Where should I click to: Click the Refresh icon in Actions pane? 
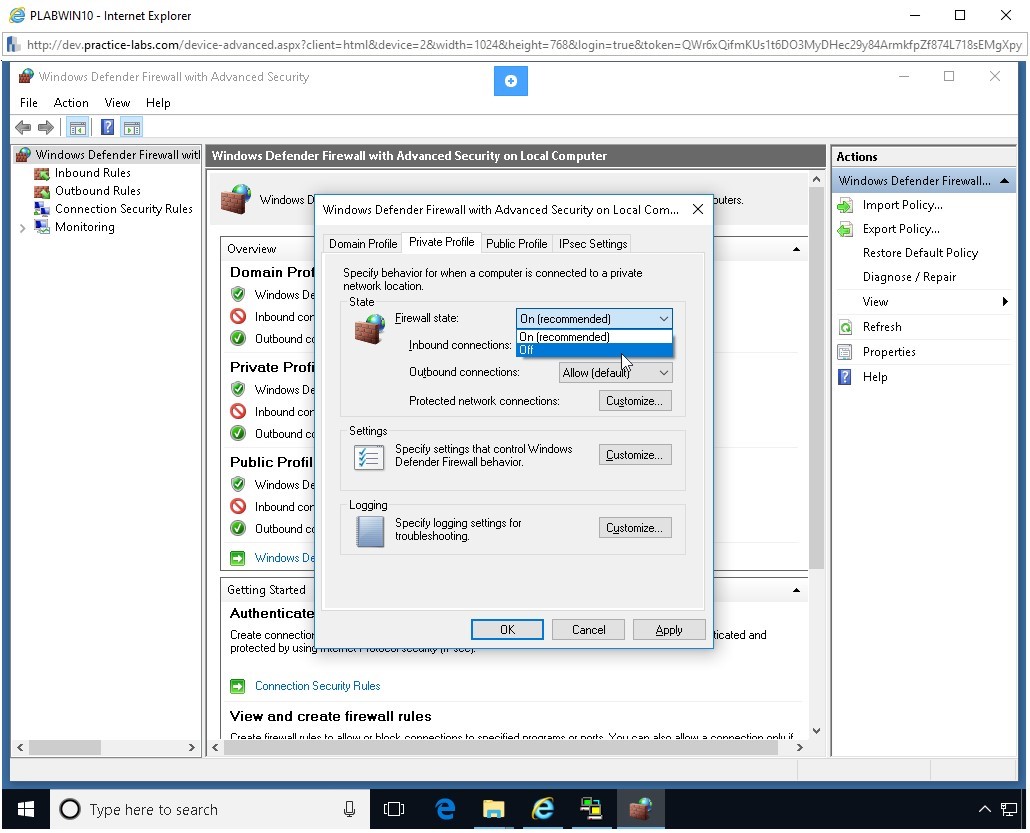point(845,327)
